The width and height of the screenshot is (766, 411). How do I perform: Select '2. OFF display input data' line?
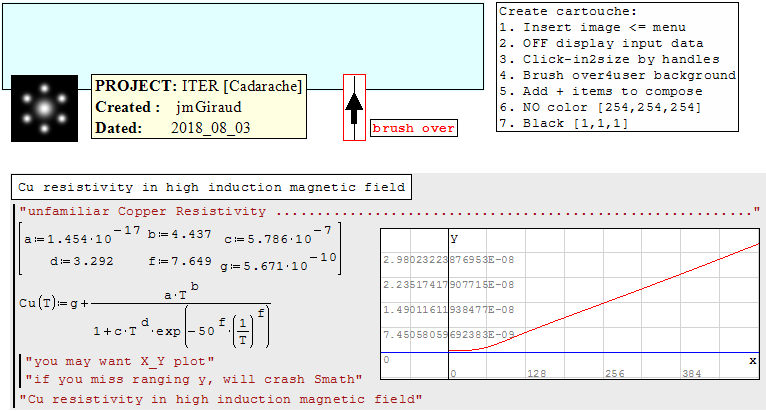[601, 43]
